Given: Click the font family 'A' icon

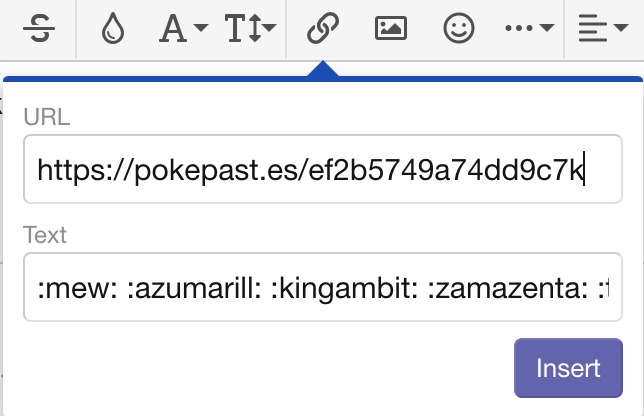Looking at the screenshot, I should [x=173, y=30].
